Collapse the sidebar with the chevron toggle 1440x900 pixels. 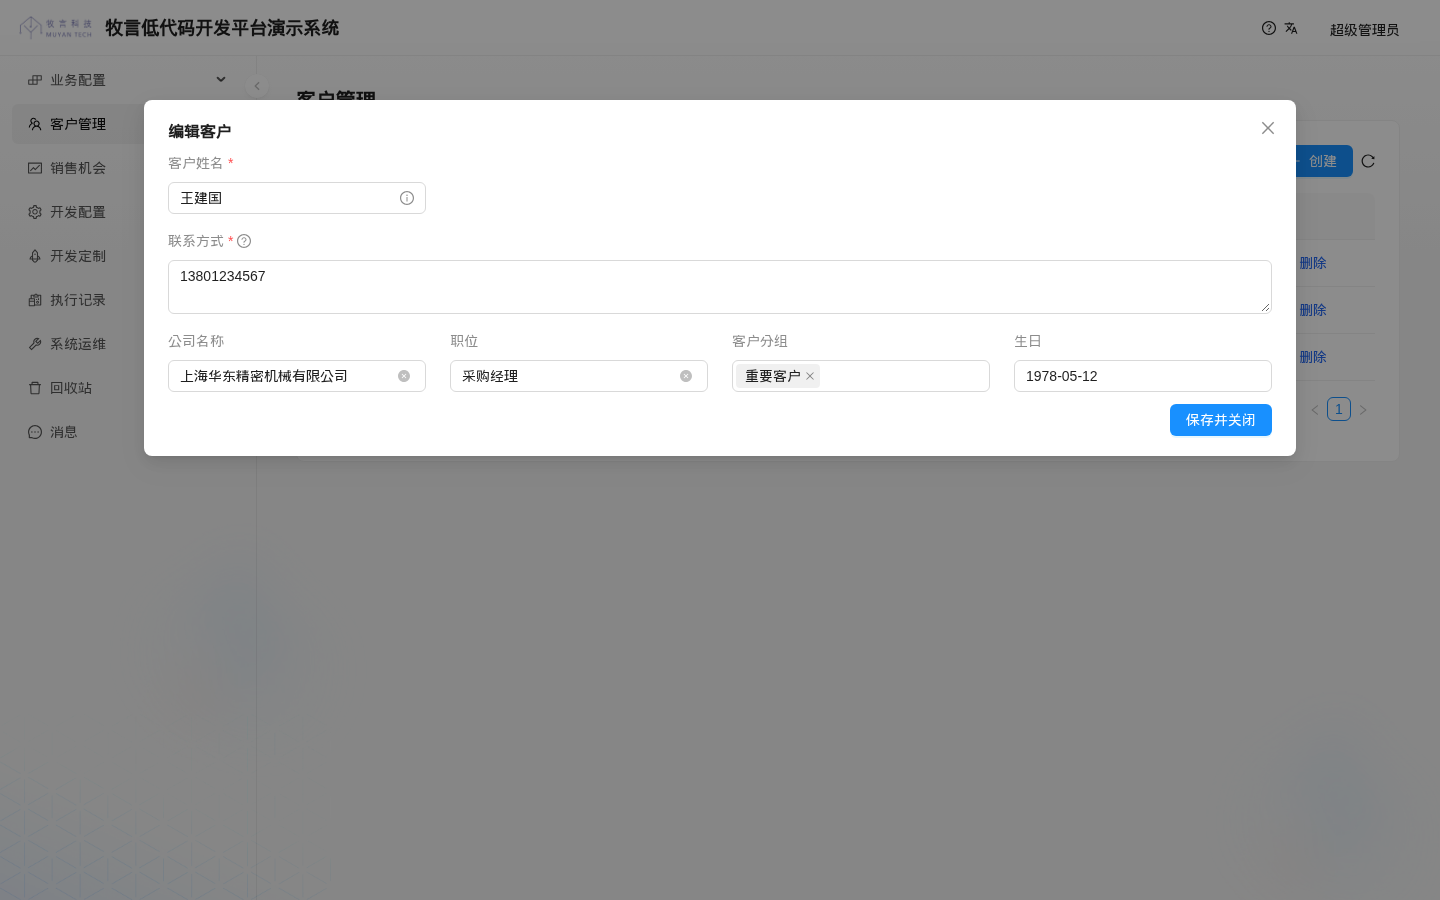click(257, 86)
